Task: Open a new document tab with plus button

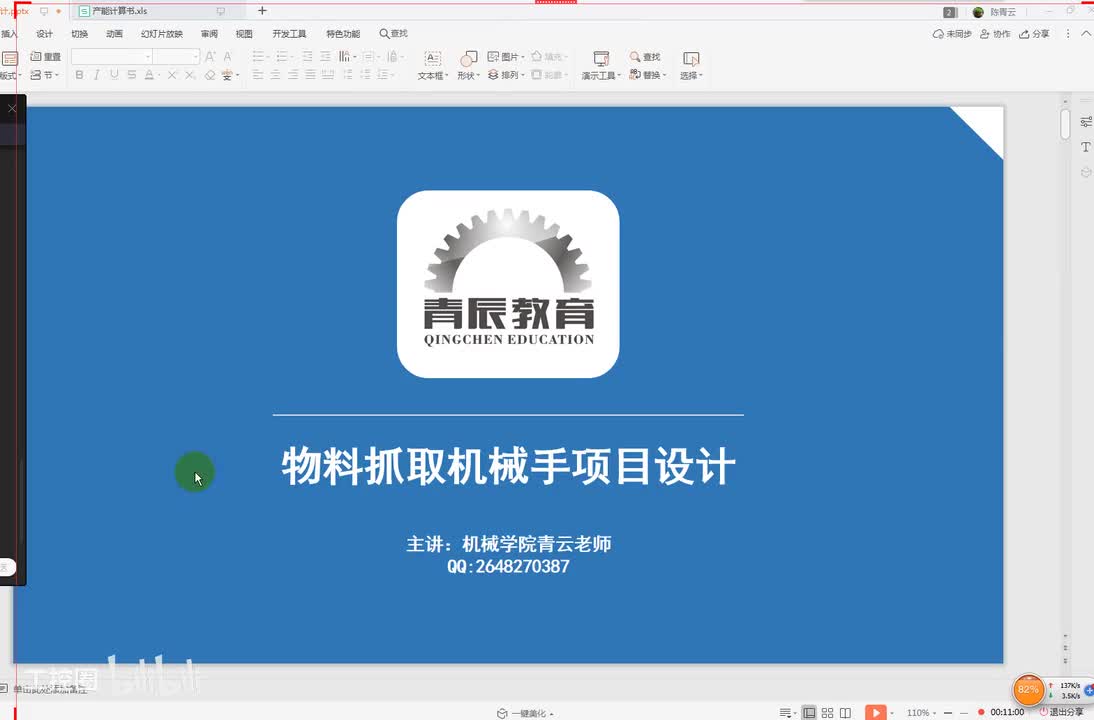Action: (x=262, y=10)
